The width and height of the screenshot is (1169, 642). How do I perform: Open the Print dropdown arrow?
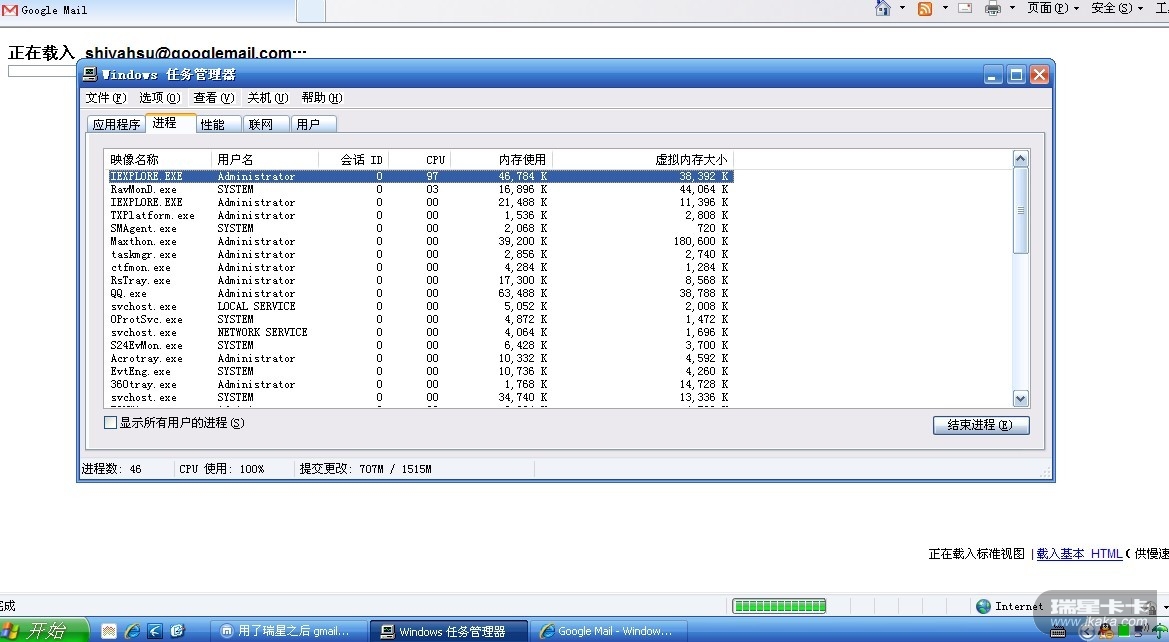pos(1012,8)
